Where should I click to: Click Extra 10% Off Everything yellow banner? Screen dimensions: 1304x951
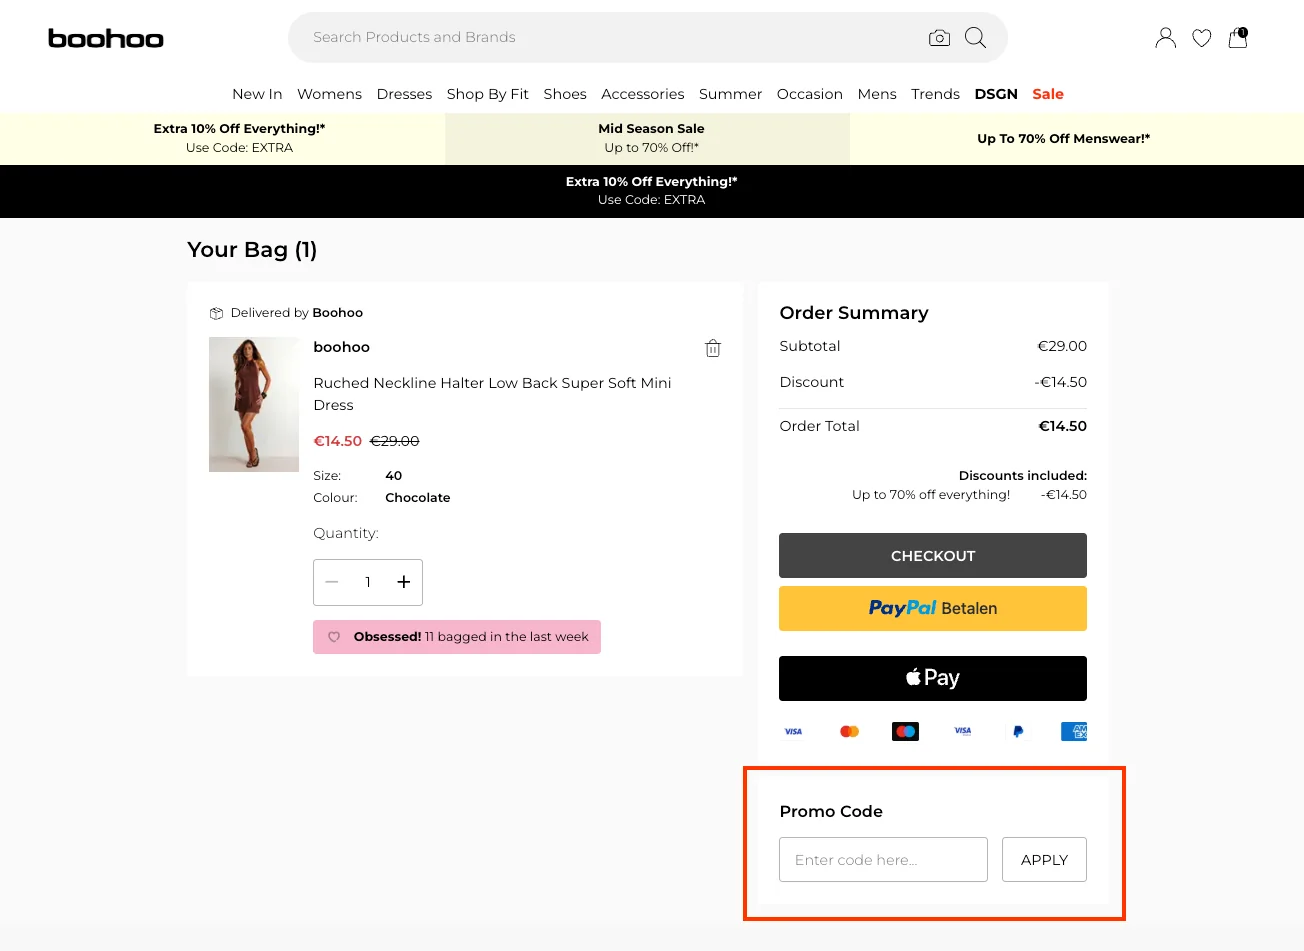(x=222, y=138)
